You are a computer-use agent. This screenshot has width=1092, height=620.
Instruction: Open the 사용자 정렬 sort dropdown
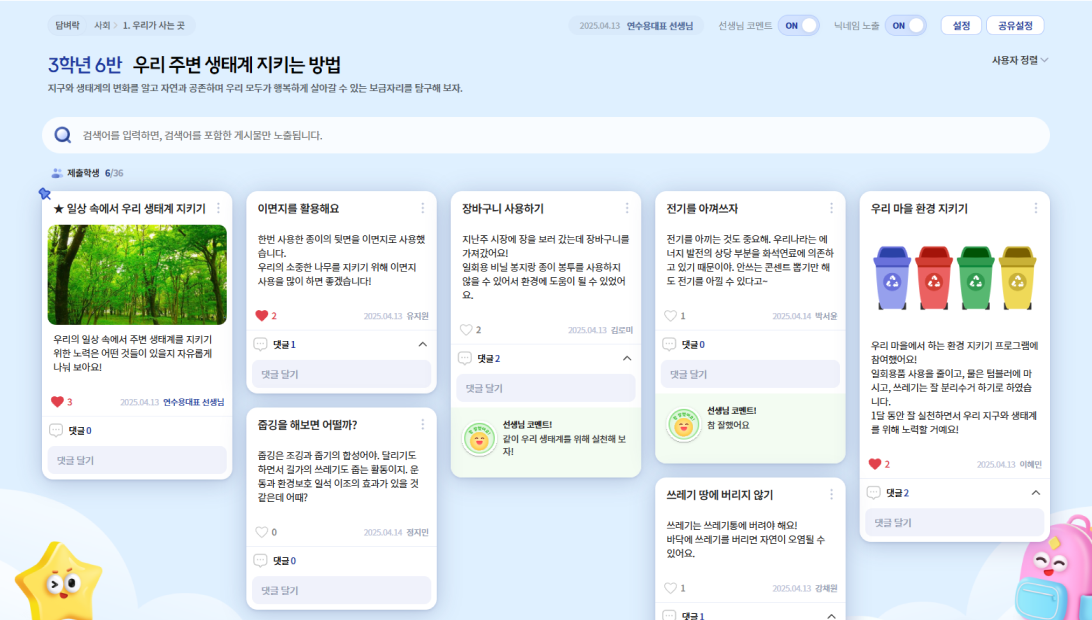click(1020, 61)
